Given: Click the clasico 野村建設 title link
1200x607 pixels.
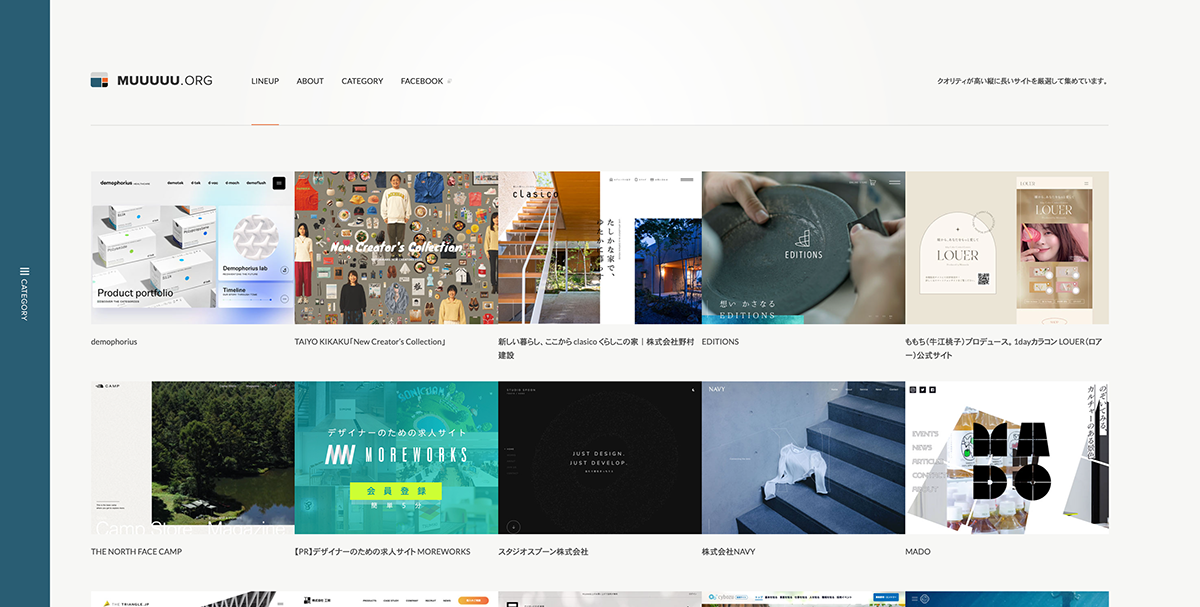Looking at the screenshot, I should click(596, 348).
